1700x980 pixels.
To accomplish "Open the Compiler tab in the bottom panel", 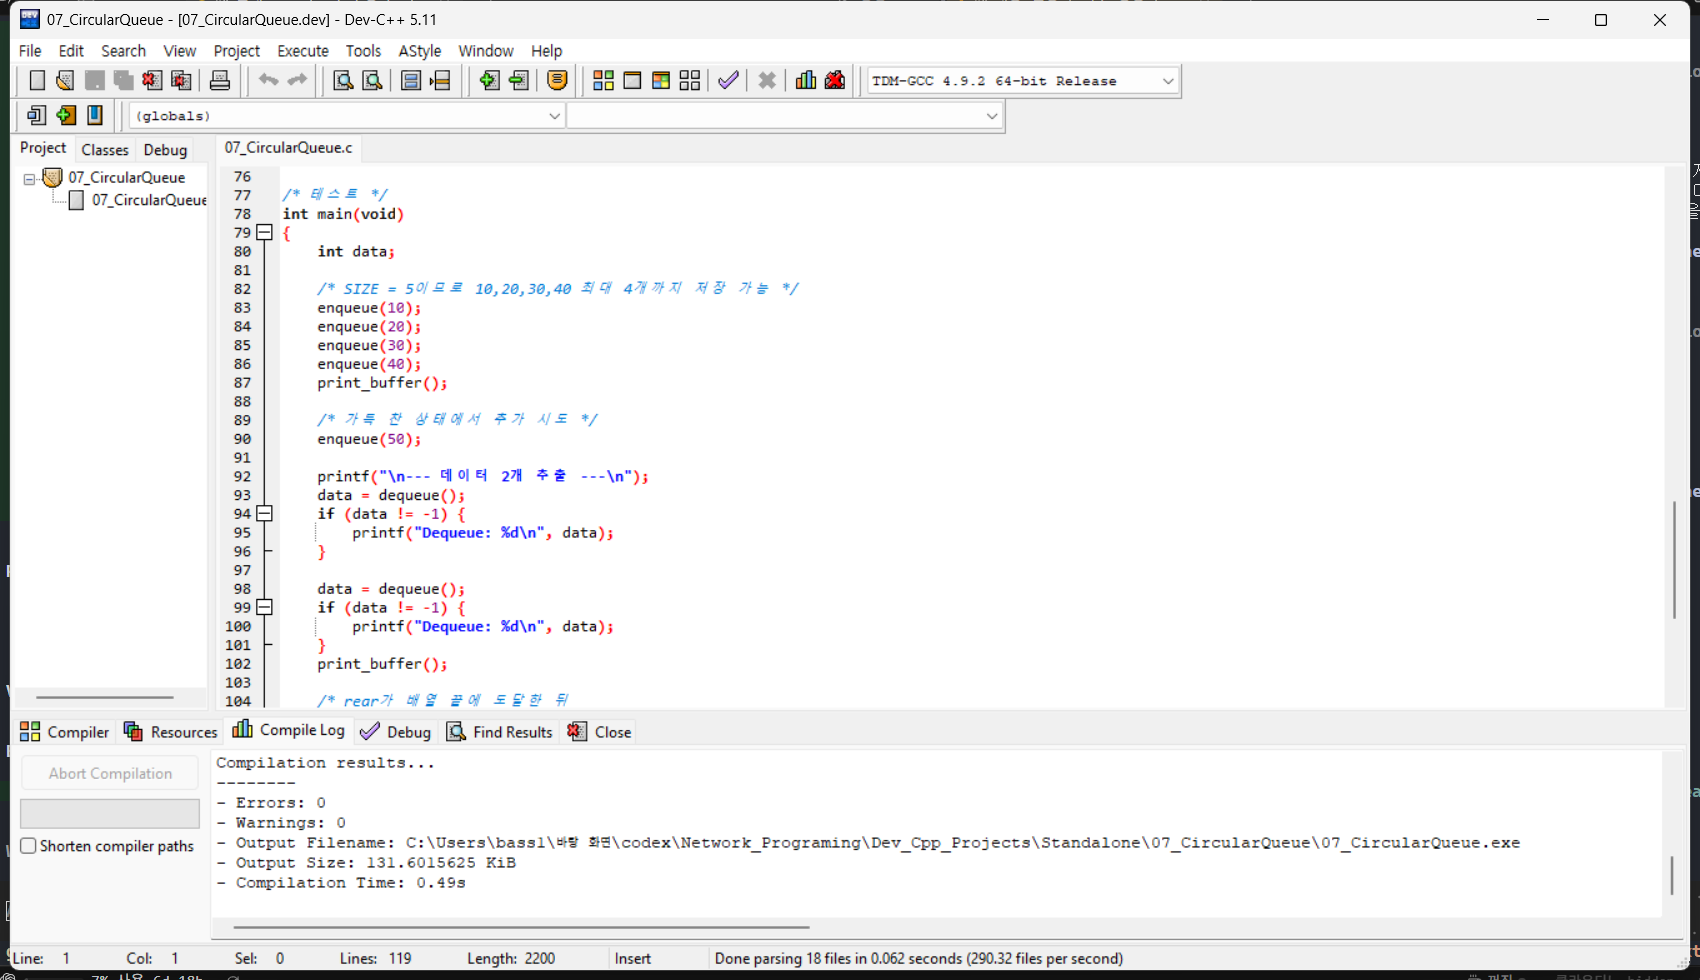I will pos(65,732).
